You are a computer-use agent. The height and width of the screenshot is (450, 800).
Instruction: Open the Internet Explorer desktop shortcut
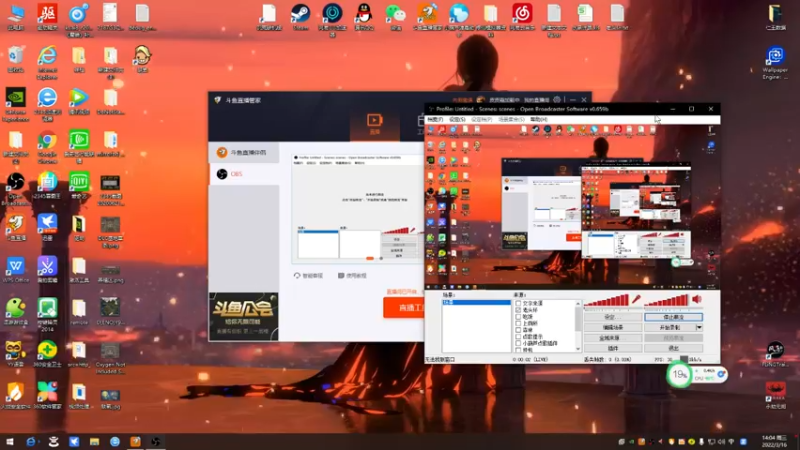[x=47, y=56]
